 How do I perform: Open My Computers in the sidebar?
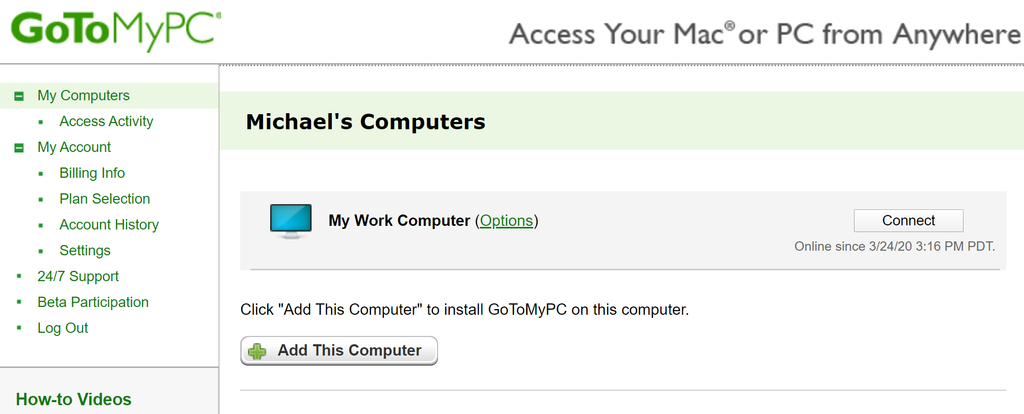tap(83, 96)
